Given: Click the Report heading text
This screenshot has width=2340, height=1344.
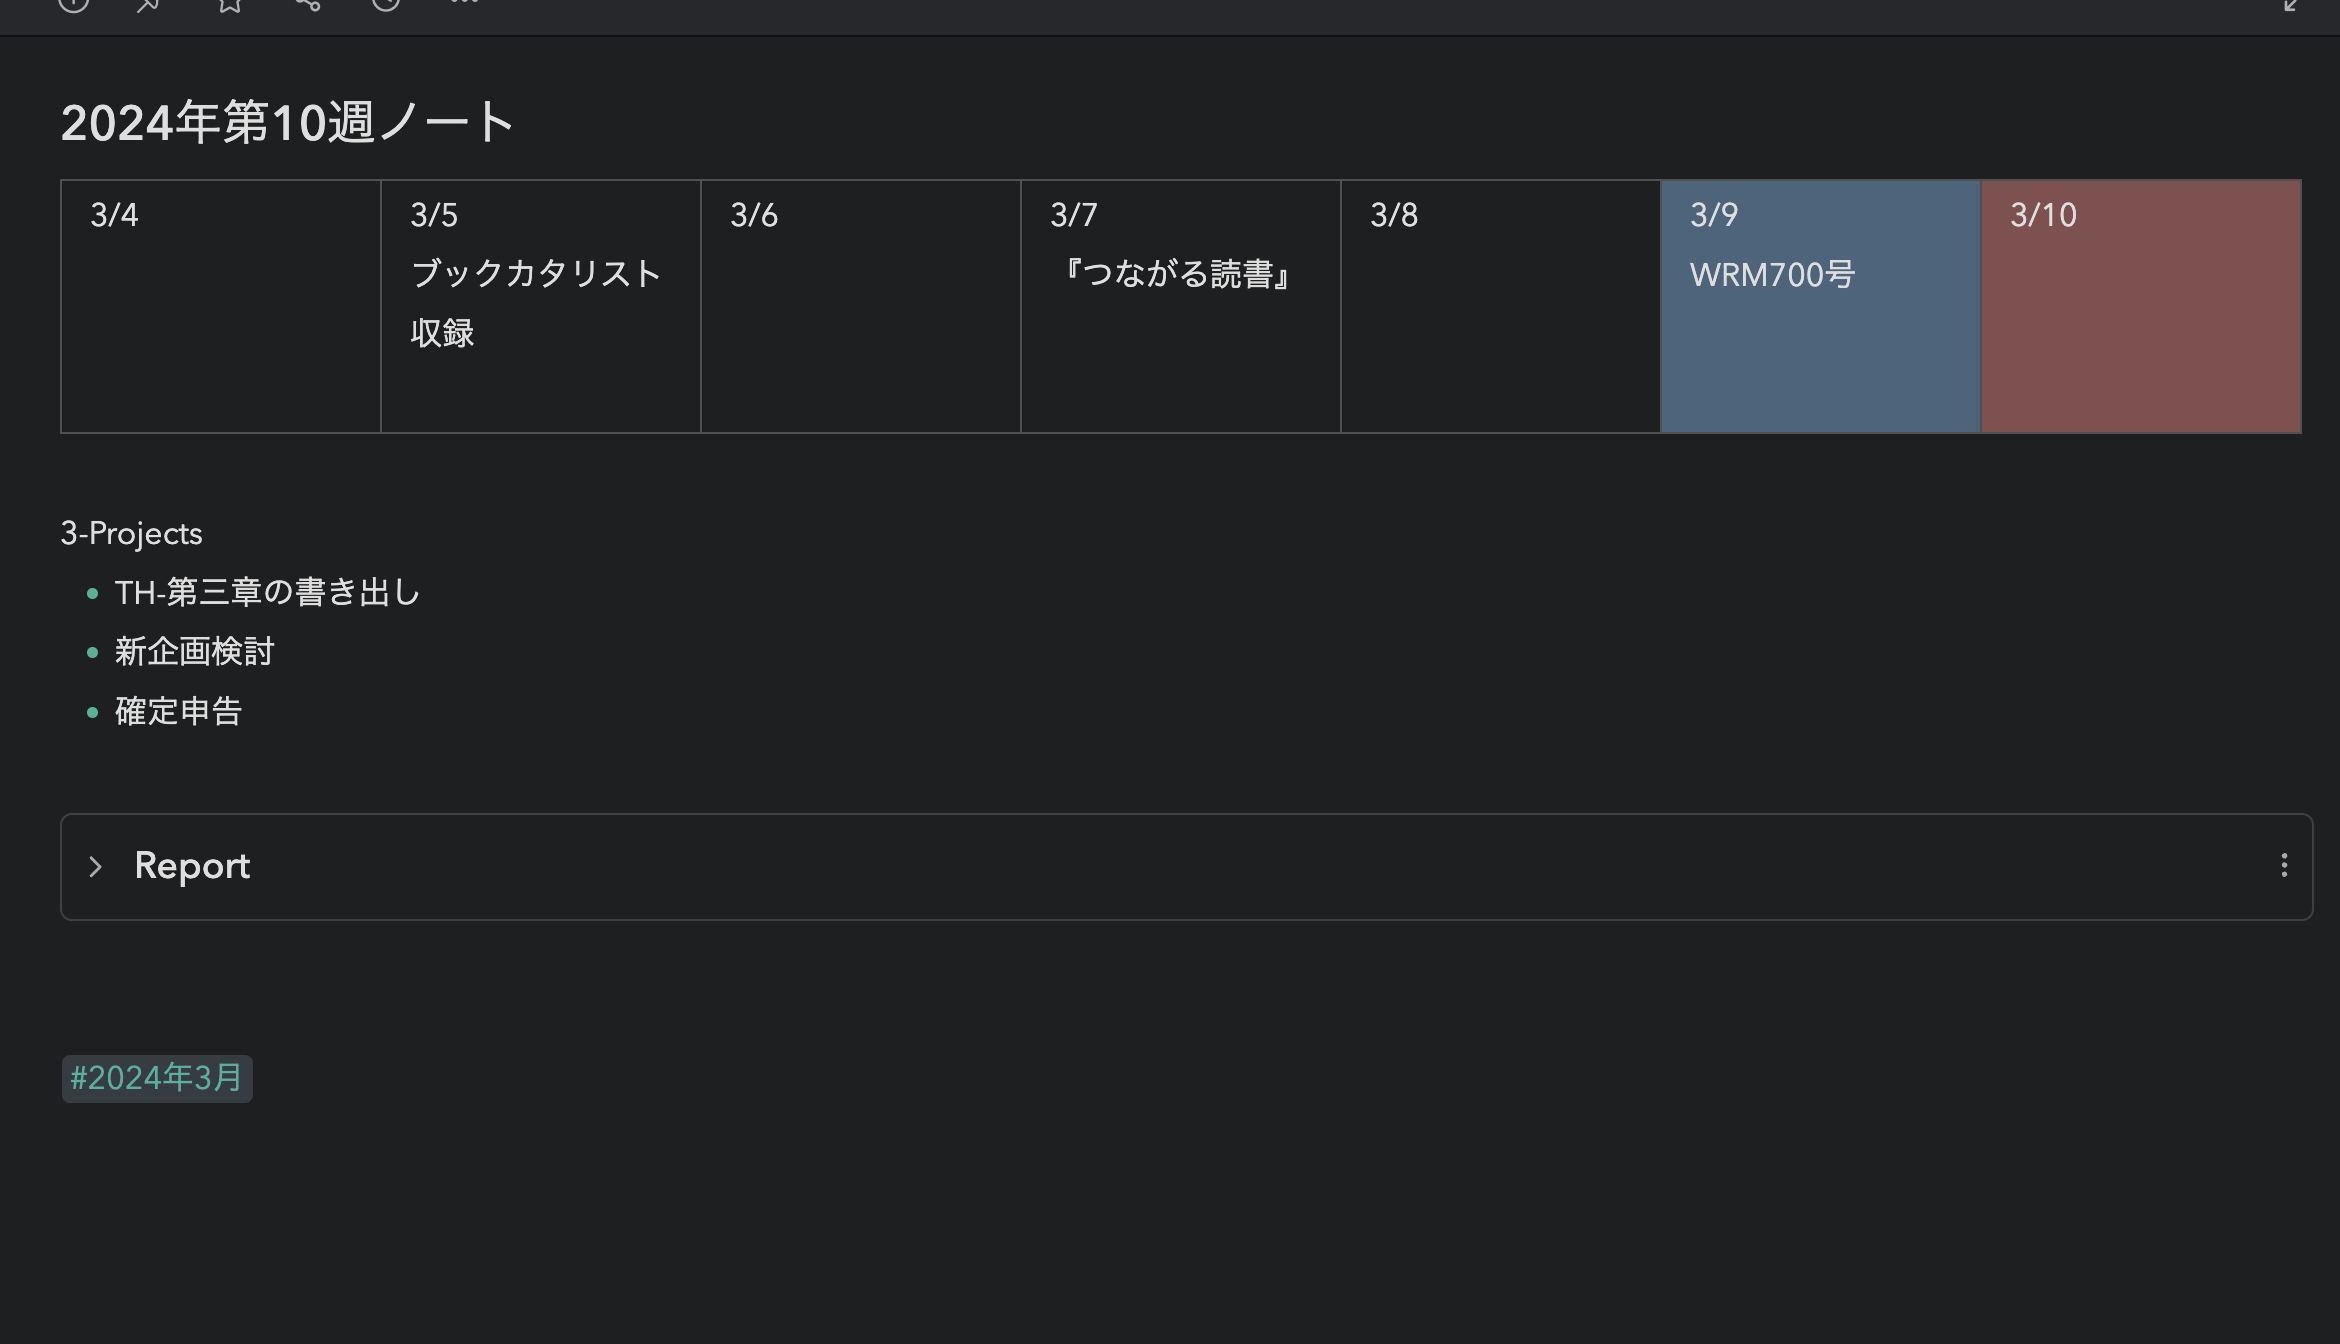Looking at the screenshot, I should [x=192, y=866].
